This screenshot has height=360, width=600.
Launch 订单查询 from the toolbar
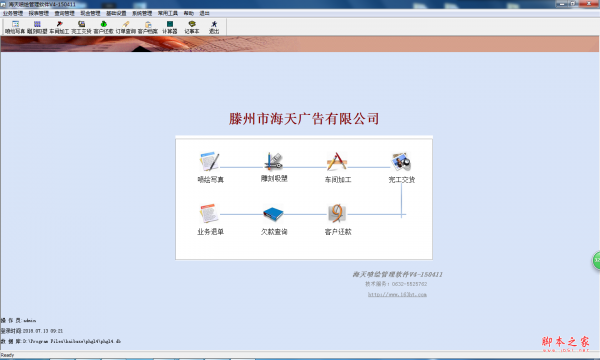(126, 27)
